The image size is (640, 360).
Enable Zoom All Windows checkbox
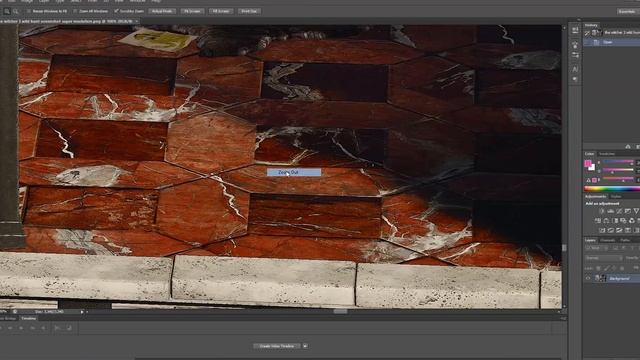point(75,11)
